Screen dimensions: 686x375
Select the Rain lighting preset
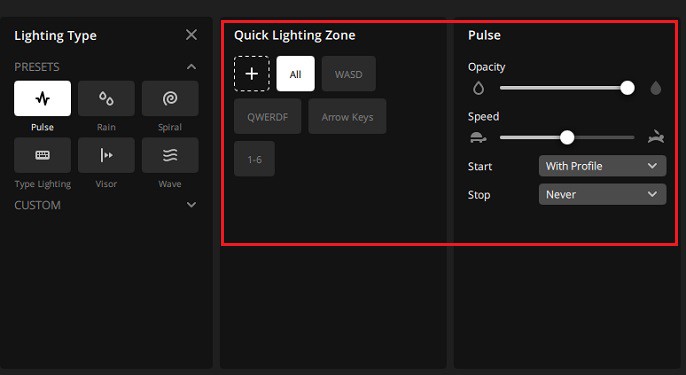(106, 98)
